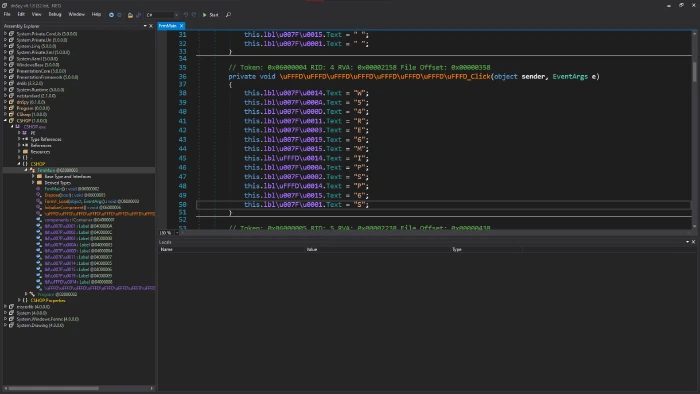Click the Program class icon in tree
Image resolution: width=700 pixels, height=394 pixels.
click(x=32, y=294)
